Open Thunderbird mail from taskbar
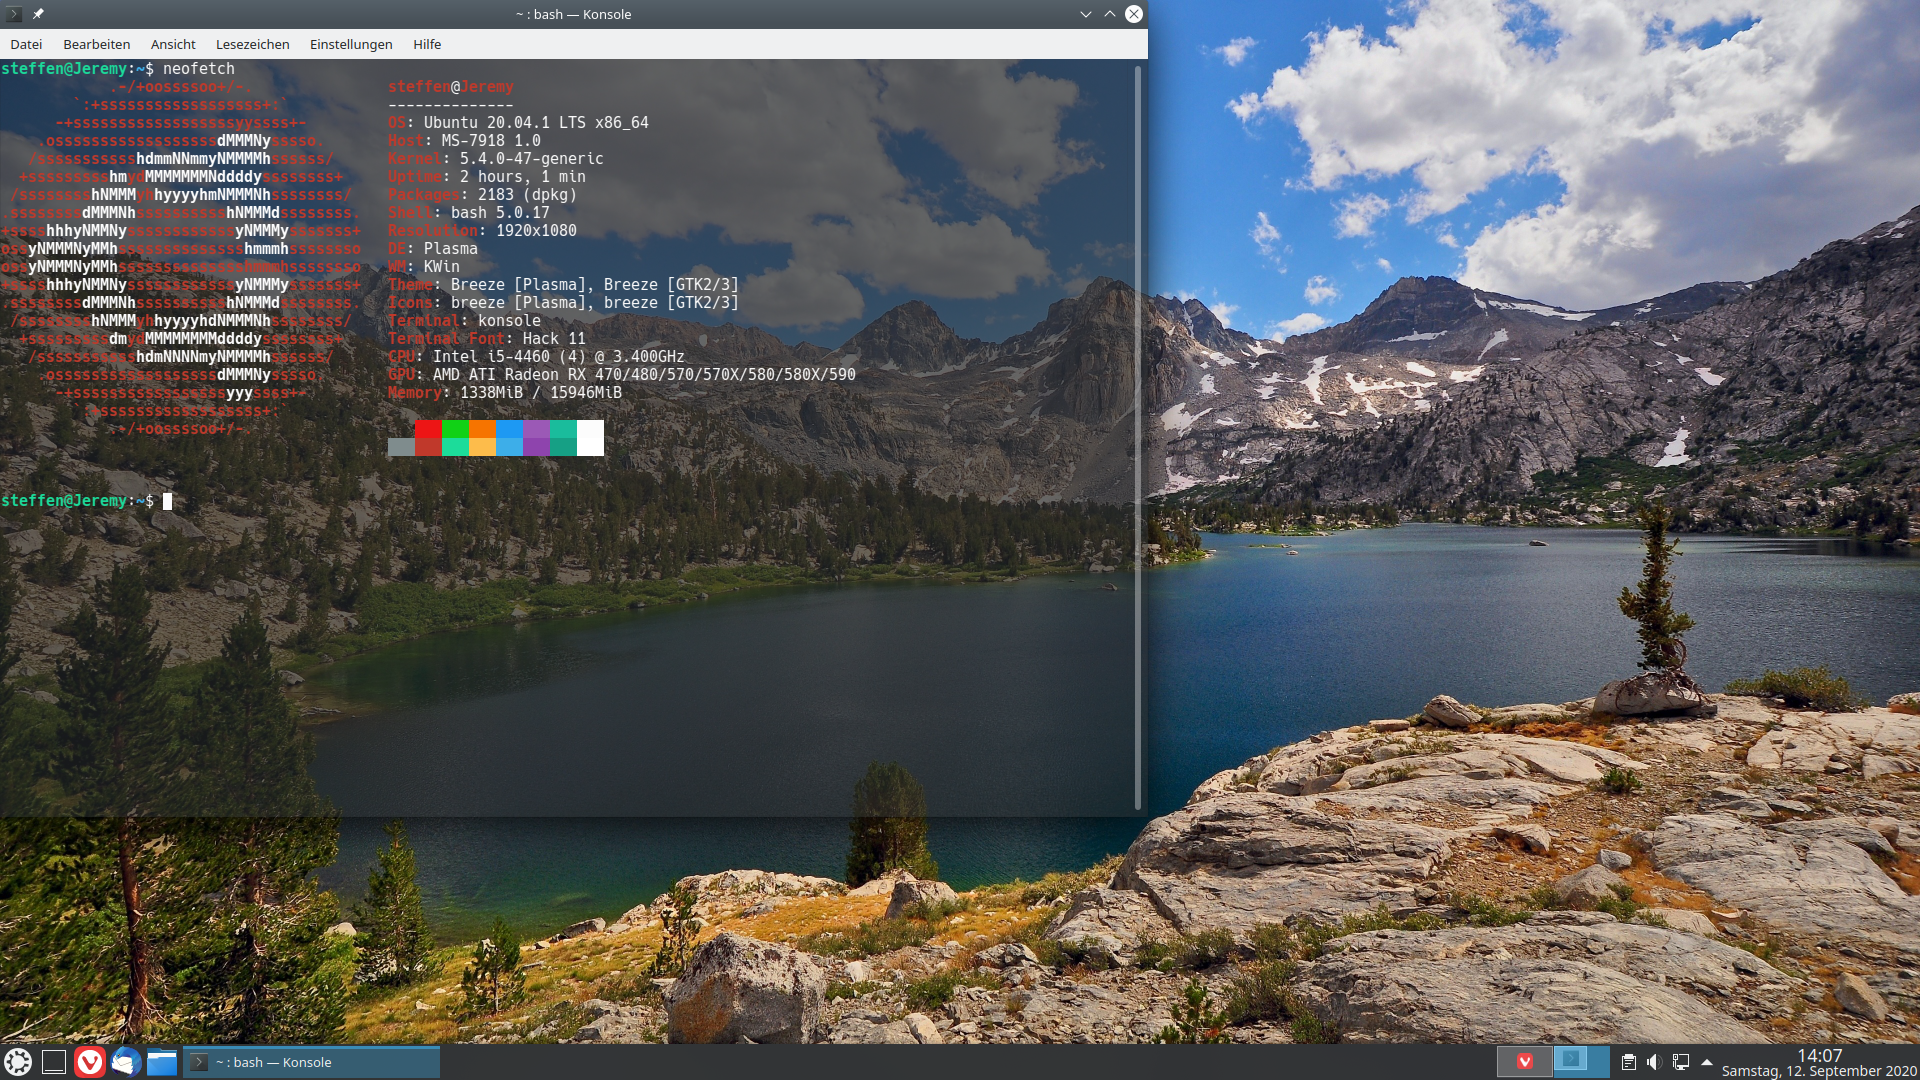The image size is (1920, 1080). click(126, 1062)
